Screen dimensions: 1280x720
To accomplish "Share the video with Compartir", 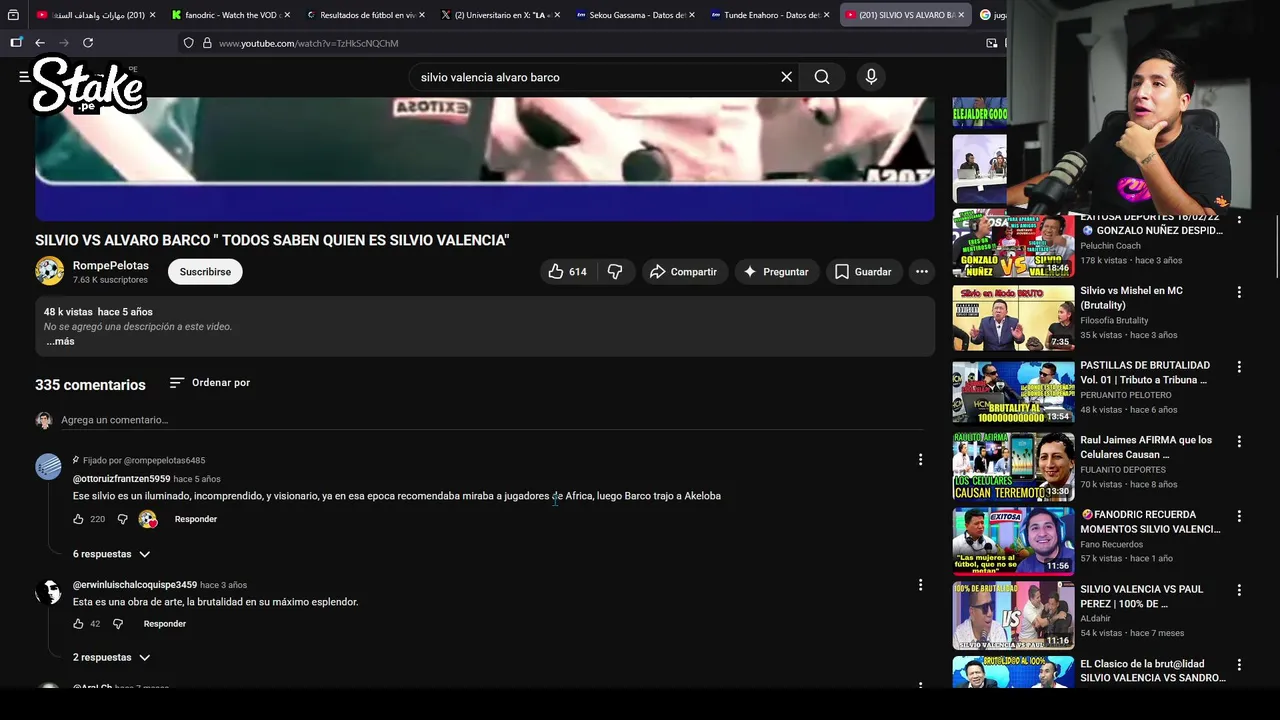I will [683, 272].
